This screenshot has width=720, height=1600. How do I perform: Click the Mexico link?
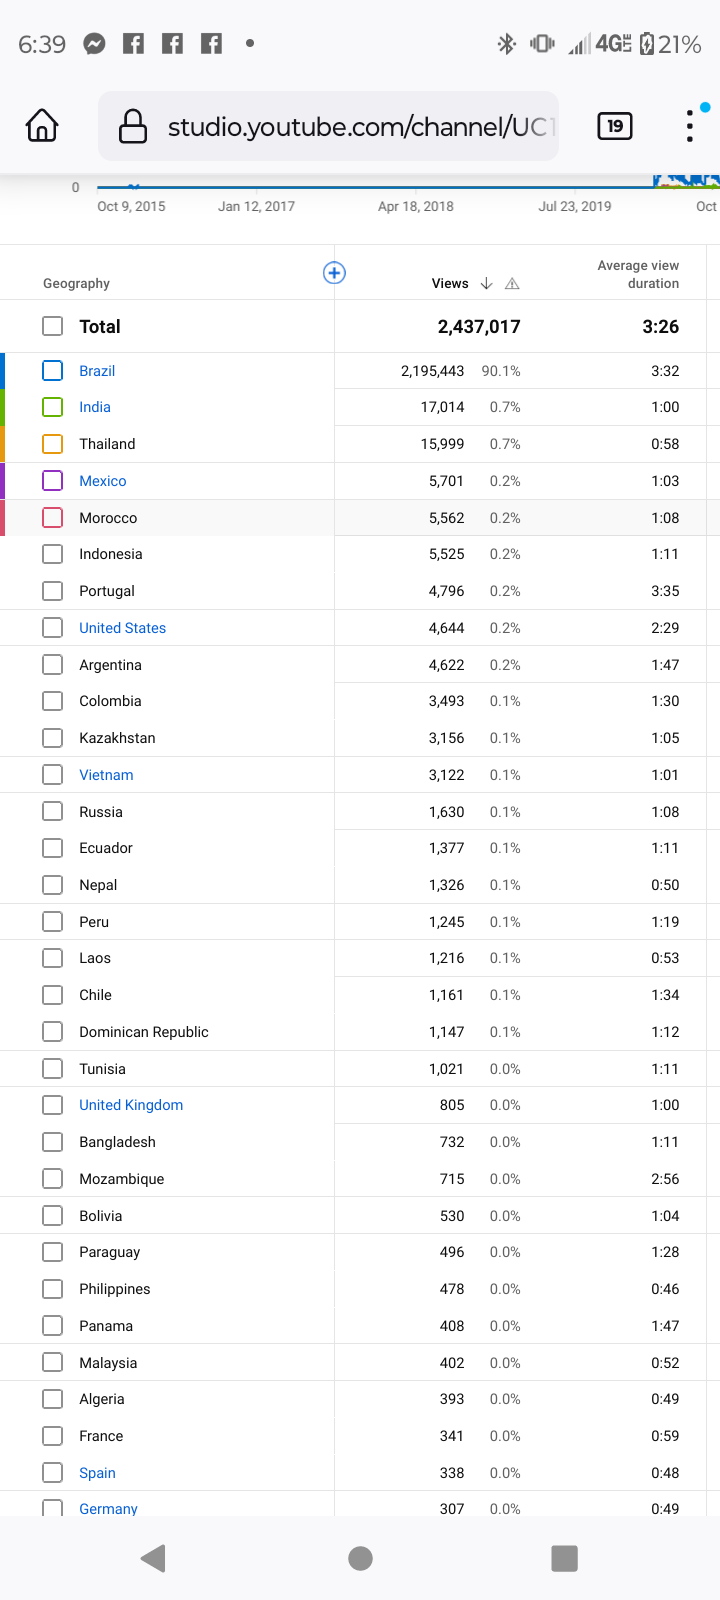[103, 481]
